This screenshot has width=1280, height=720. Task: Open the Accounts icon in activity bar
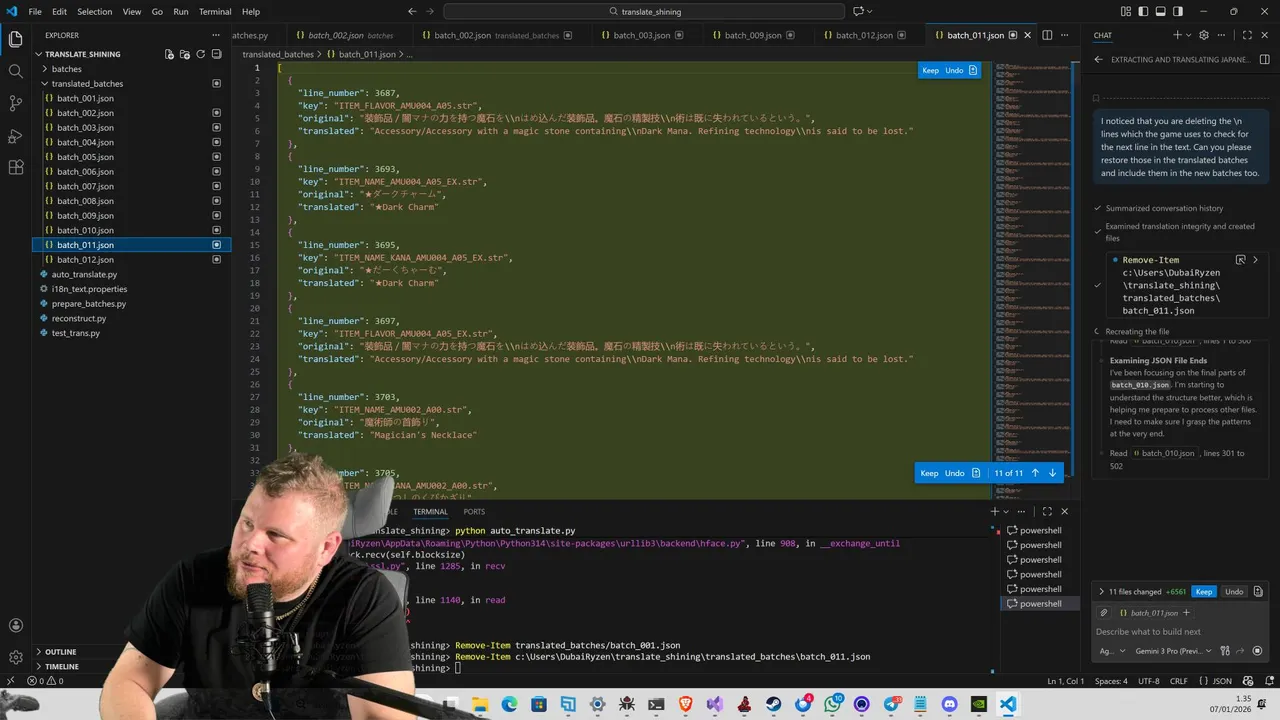[16, 626]
